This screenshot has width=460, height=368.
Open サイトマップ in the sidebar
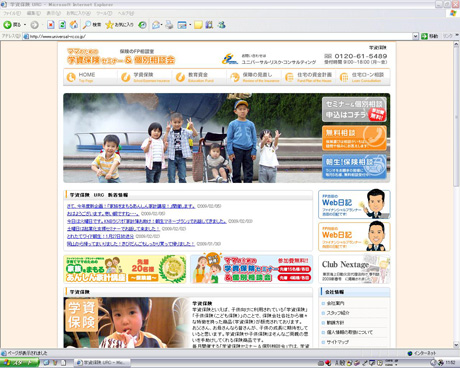click(338, 342)
